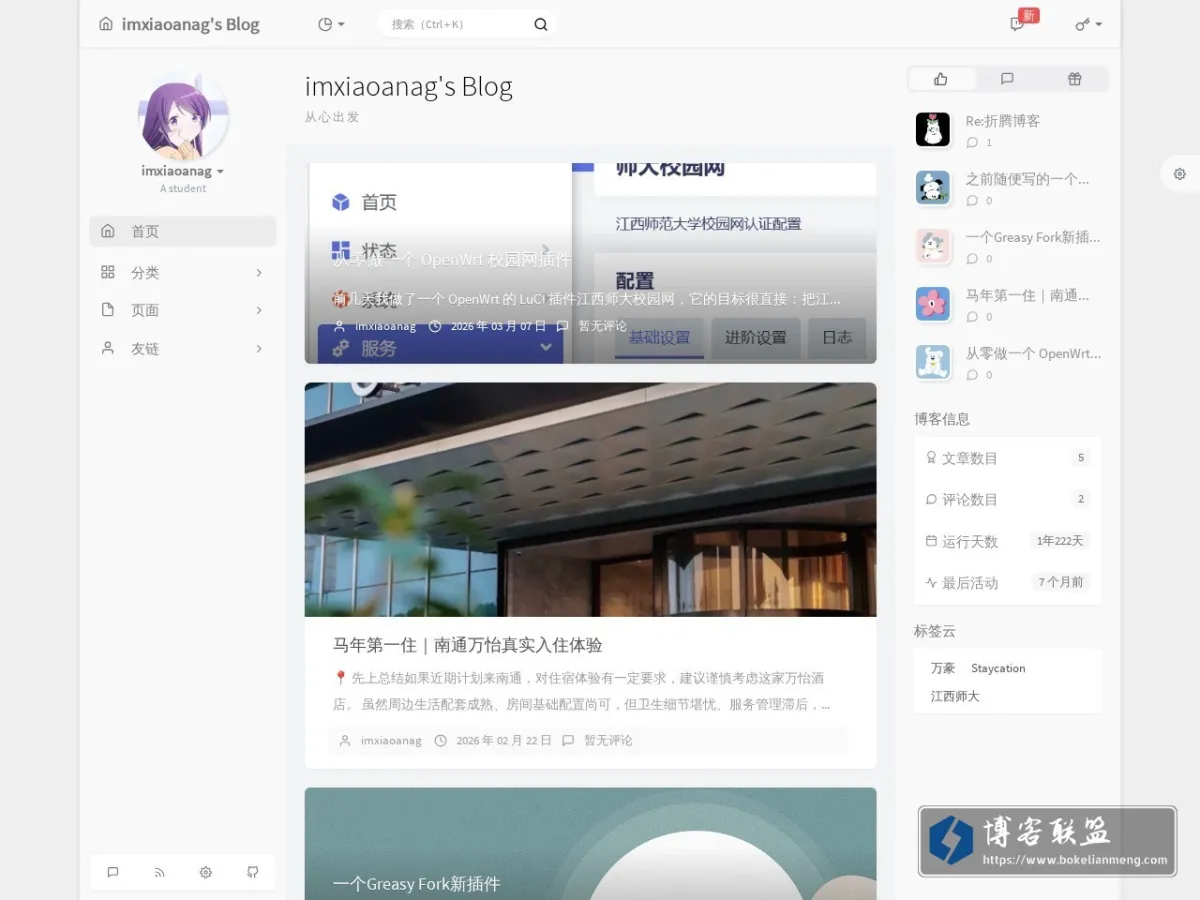The height and width of the screenshot is (900, 1200).
Task: Expand the 友链 sidebar menu
Action: 183,348
